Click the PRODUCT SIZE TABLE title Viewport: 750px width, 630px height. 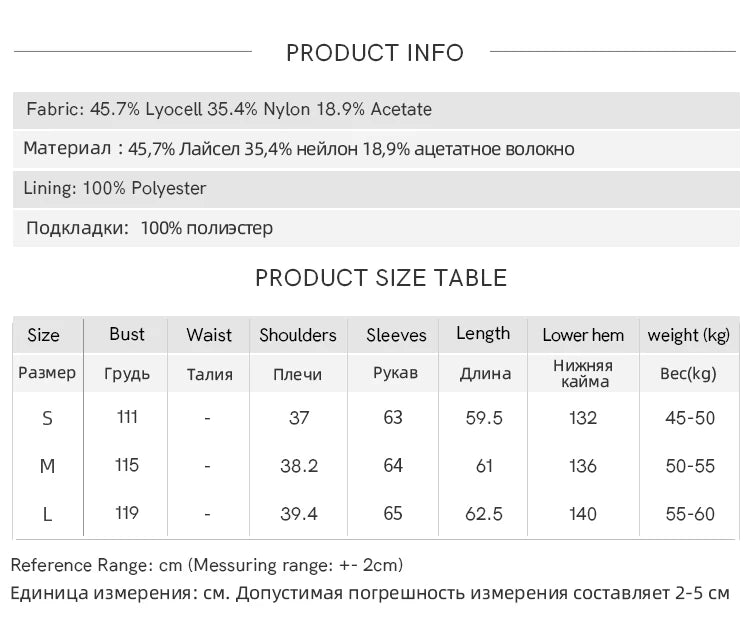coord(381,278)
